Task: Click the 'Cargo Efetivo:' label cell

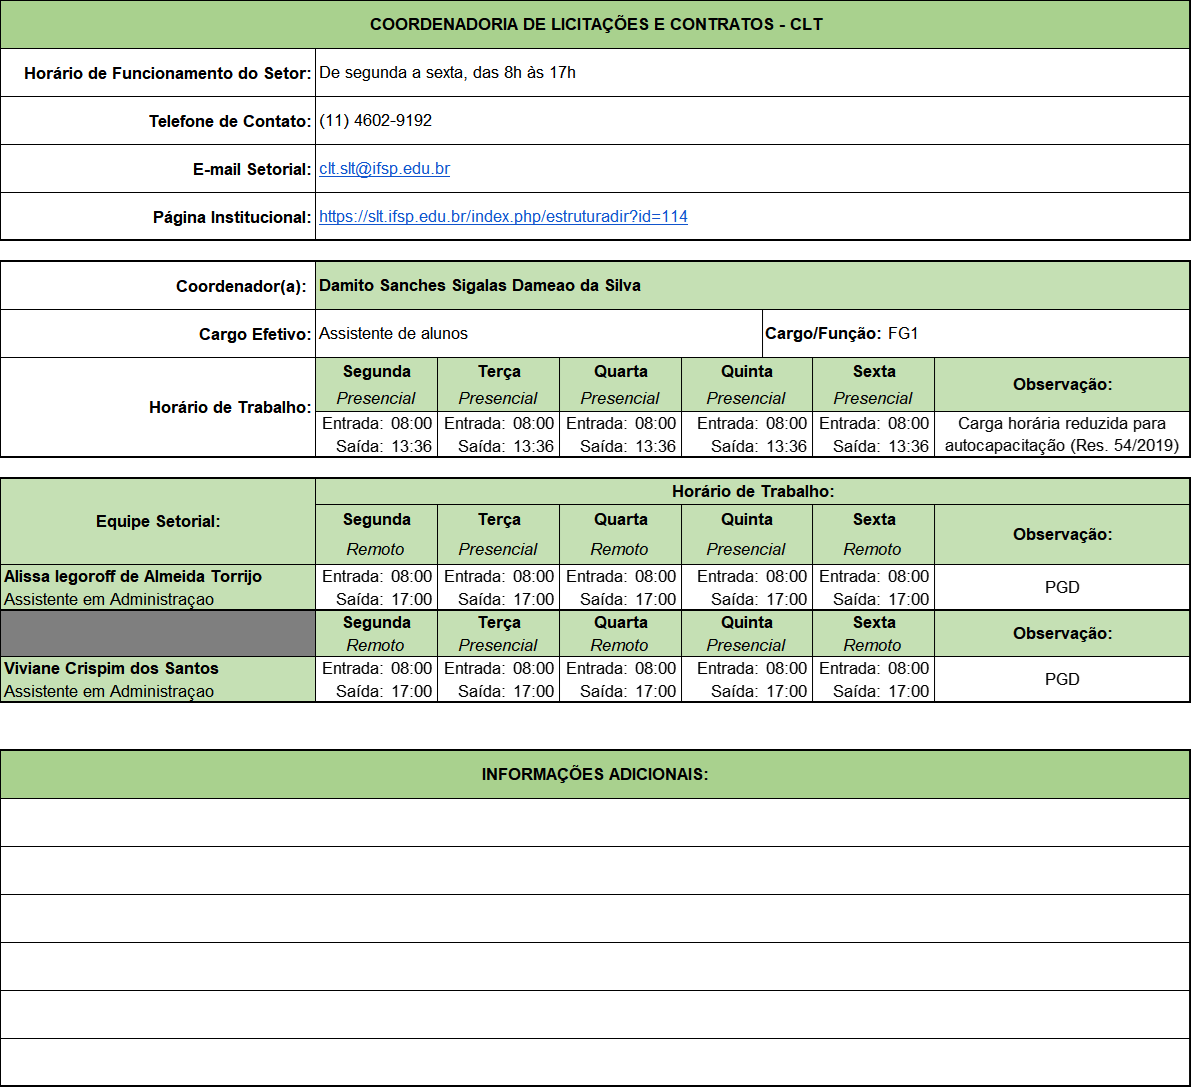Action: (158, 334)
